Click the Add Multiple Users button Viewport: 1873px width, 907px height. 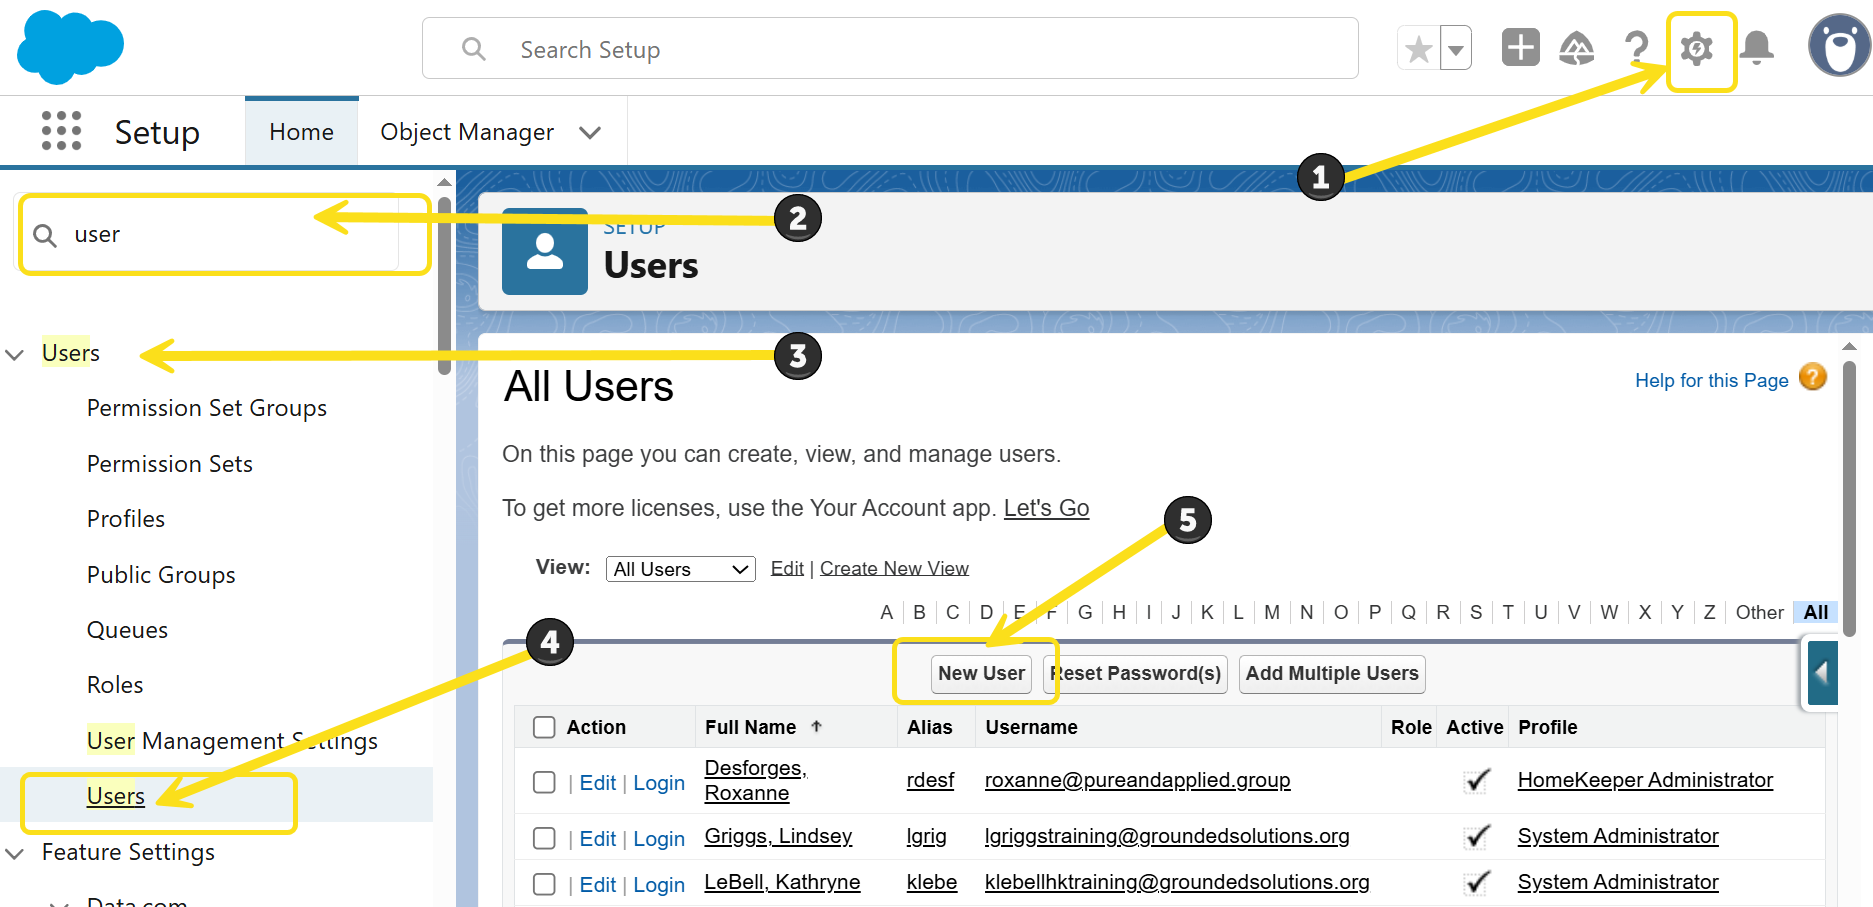coord(1331,674)
